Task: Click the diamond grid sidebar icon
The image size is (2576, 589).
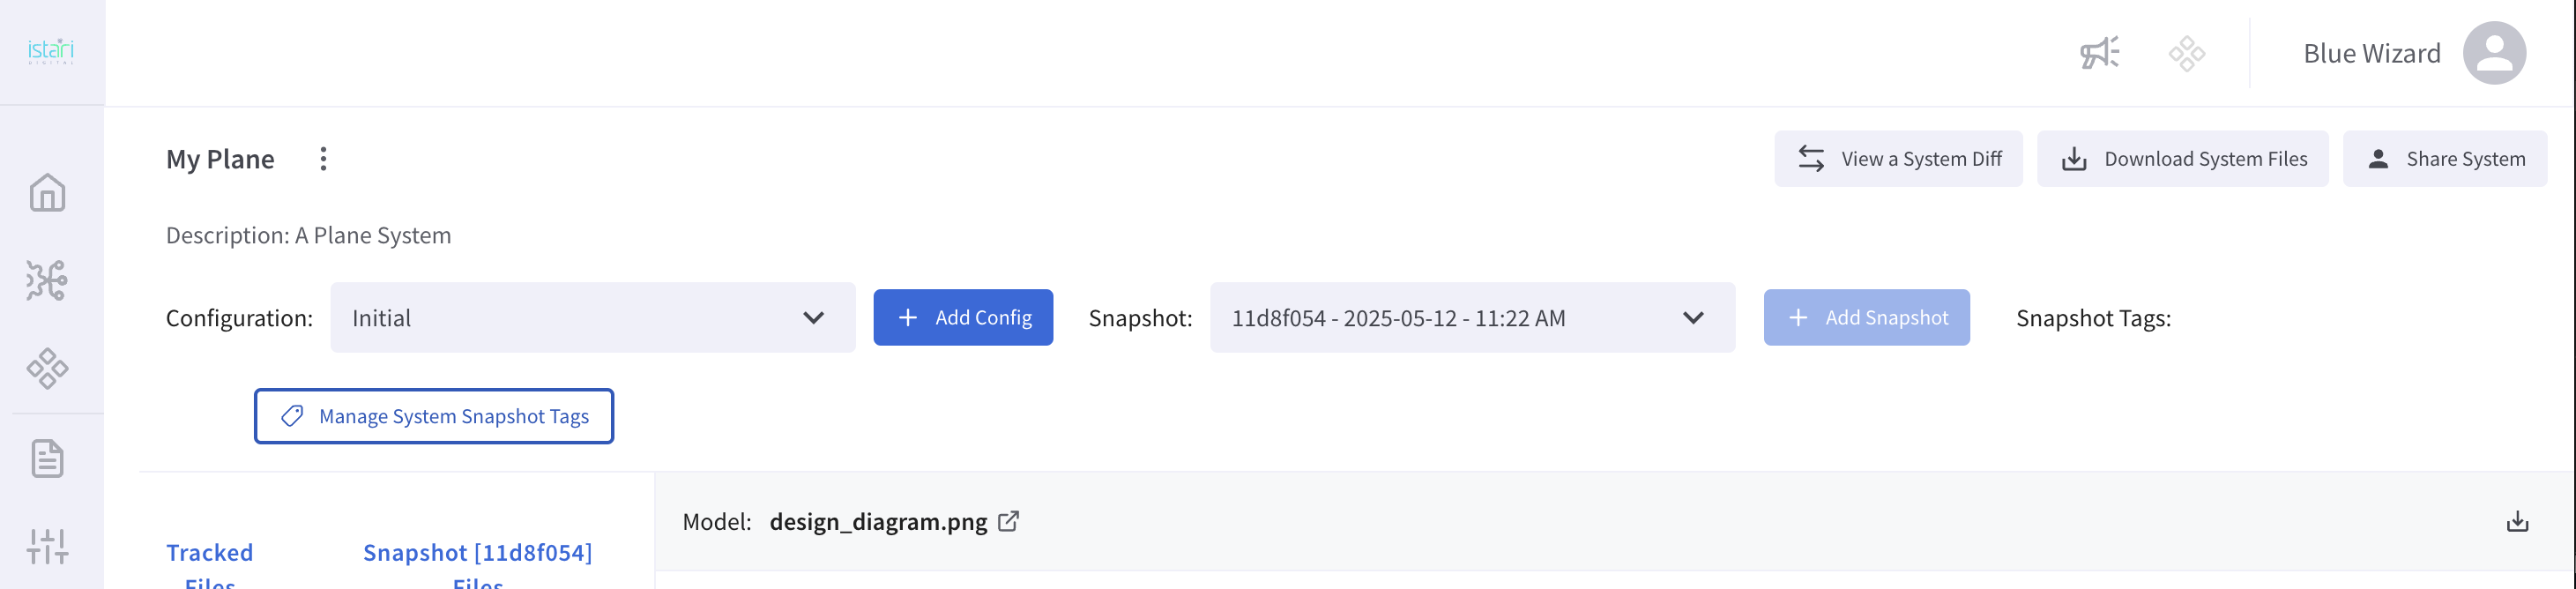Action: (x=47, y=368)
